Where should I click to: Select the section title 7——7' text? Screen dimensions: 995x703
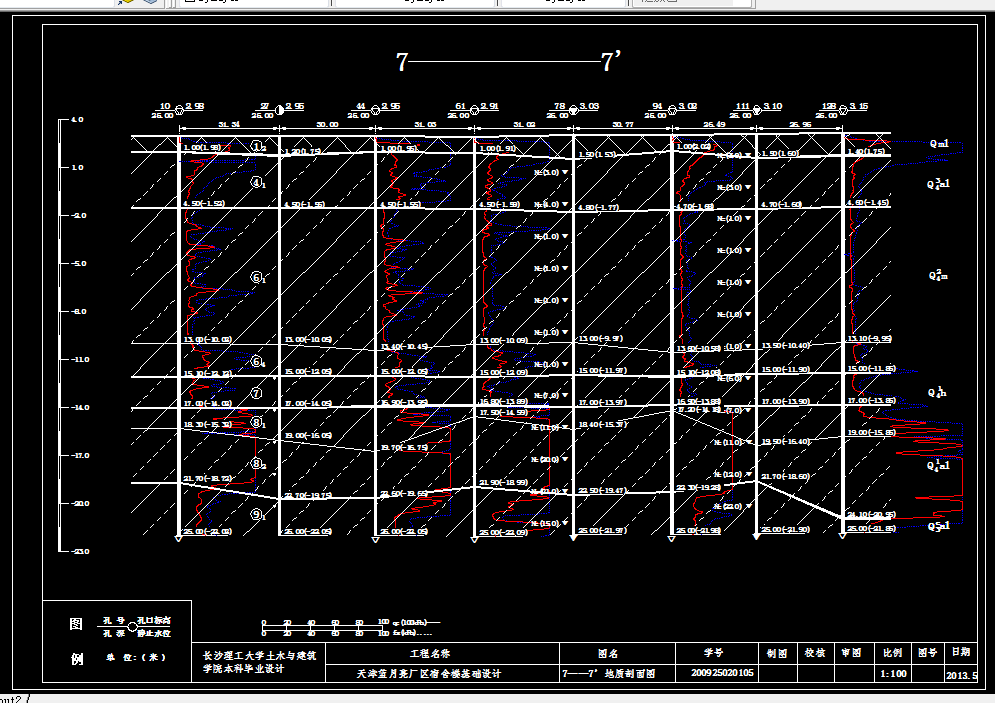coord(508,62)
